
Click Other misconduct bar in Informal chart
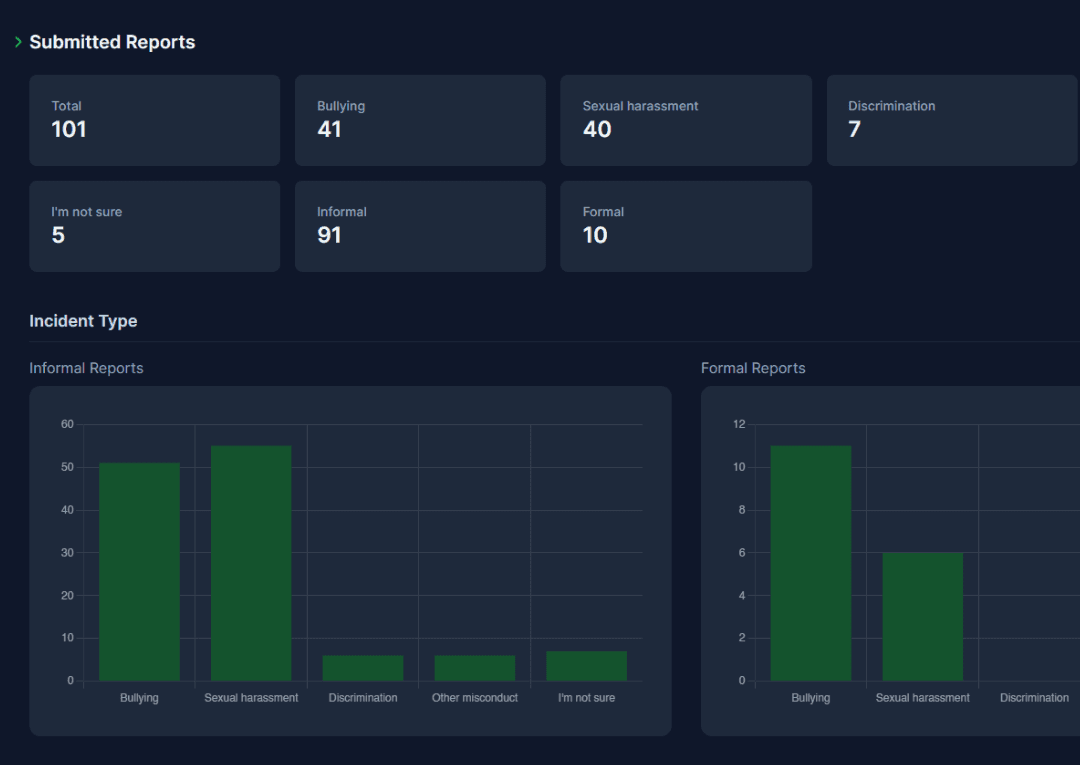tap(475, 668)
